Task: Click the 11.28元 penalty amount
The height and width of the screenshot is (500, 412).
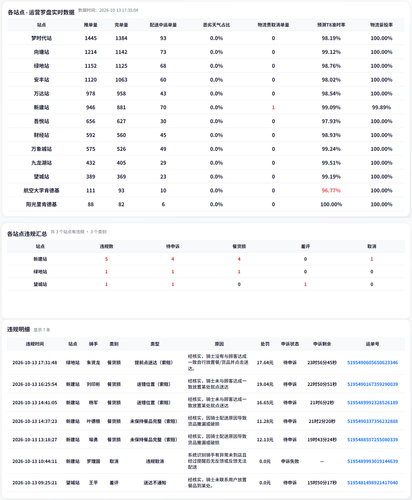Action: click(x=265, y=421)
